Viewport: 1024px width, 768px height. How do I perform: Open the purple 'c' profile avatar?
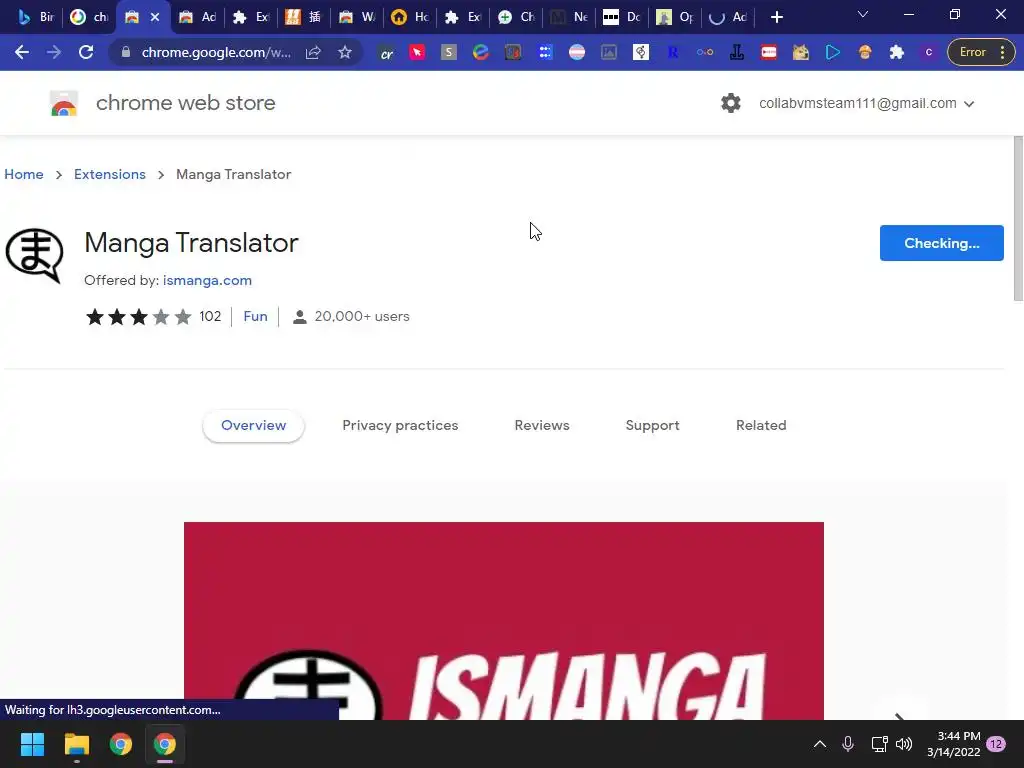click(x=929, y=52)
